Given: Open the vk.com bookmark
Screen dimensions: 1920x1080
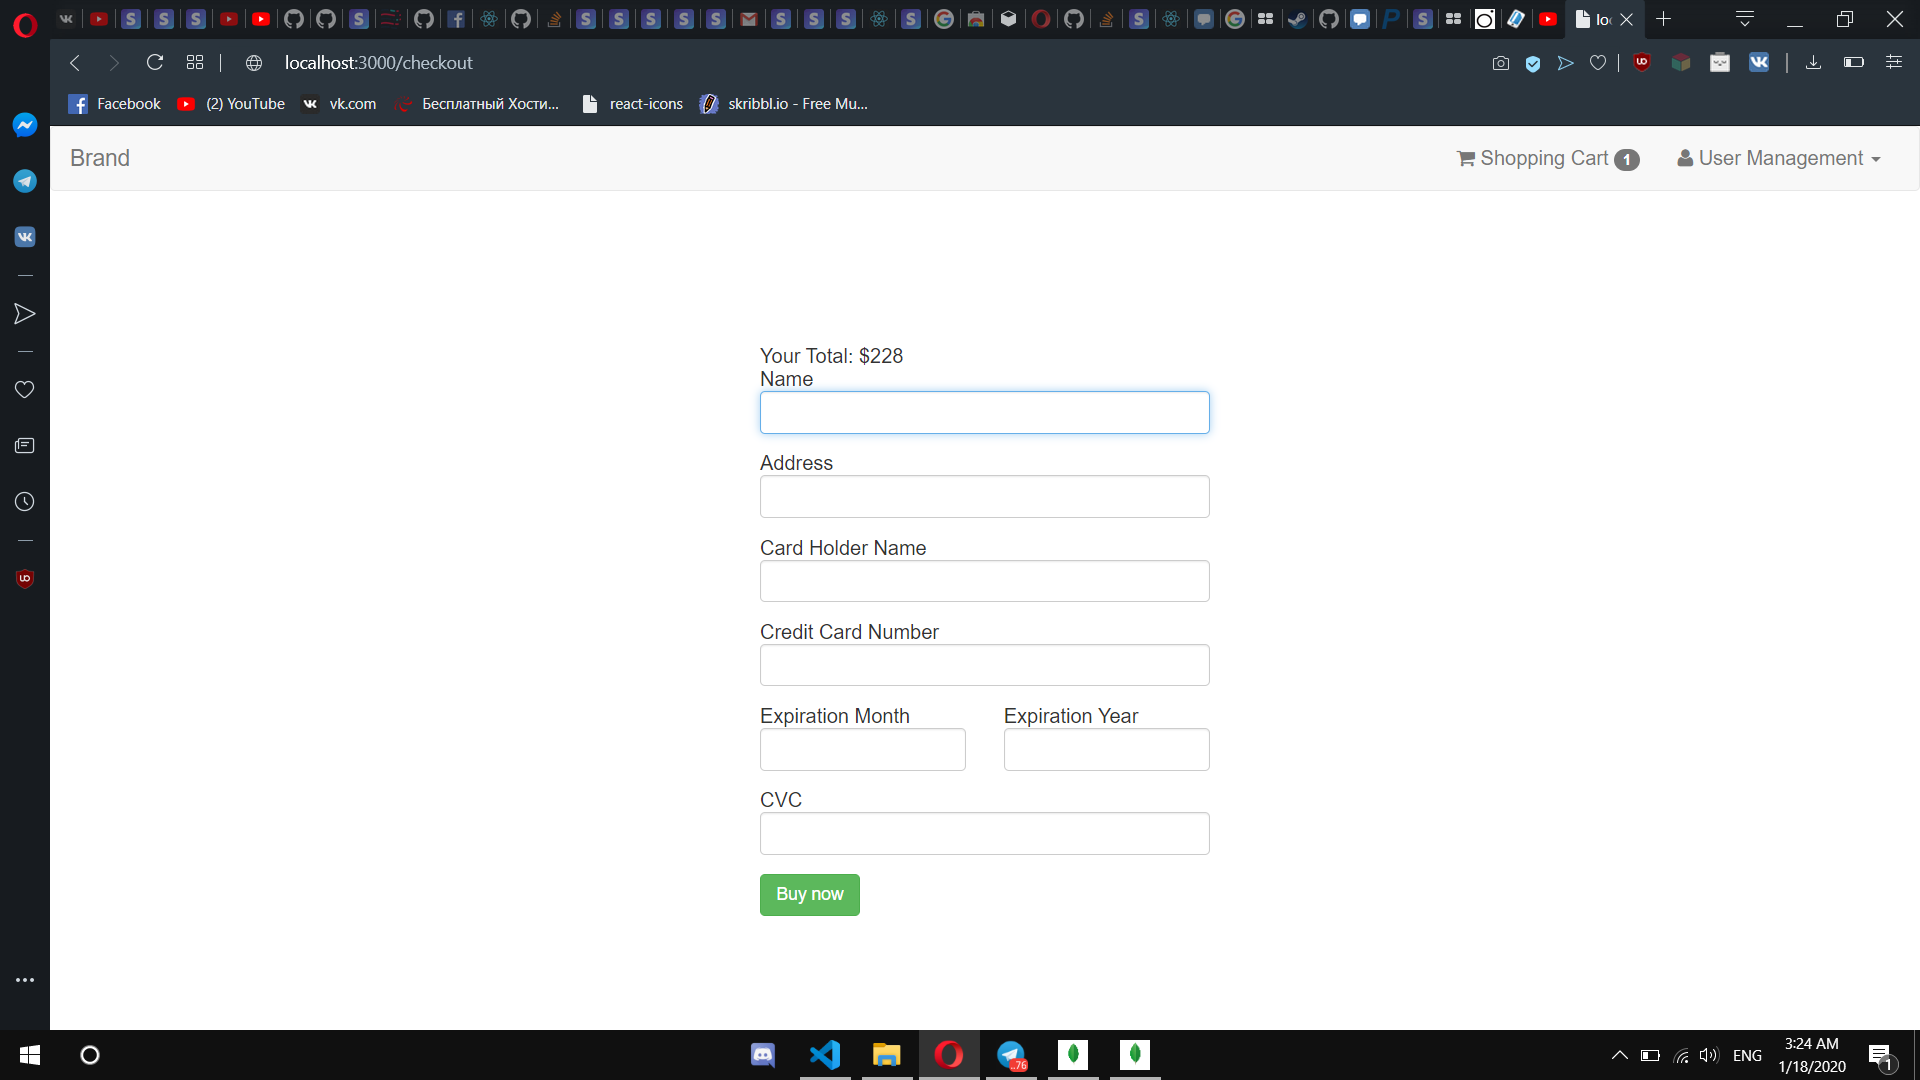Looking at the screenshot, I should (x=339, y=104).
